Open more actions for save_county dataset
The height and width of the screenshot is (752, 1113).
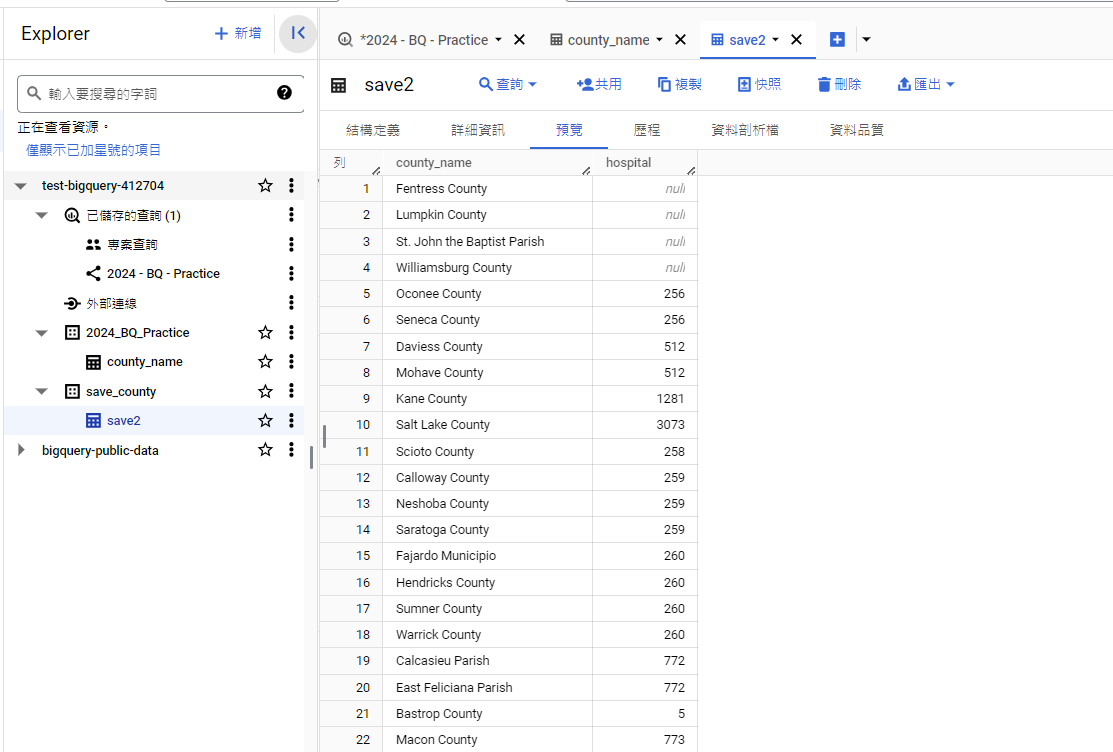click(291, 391)
